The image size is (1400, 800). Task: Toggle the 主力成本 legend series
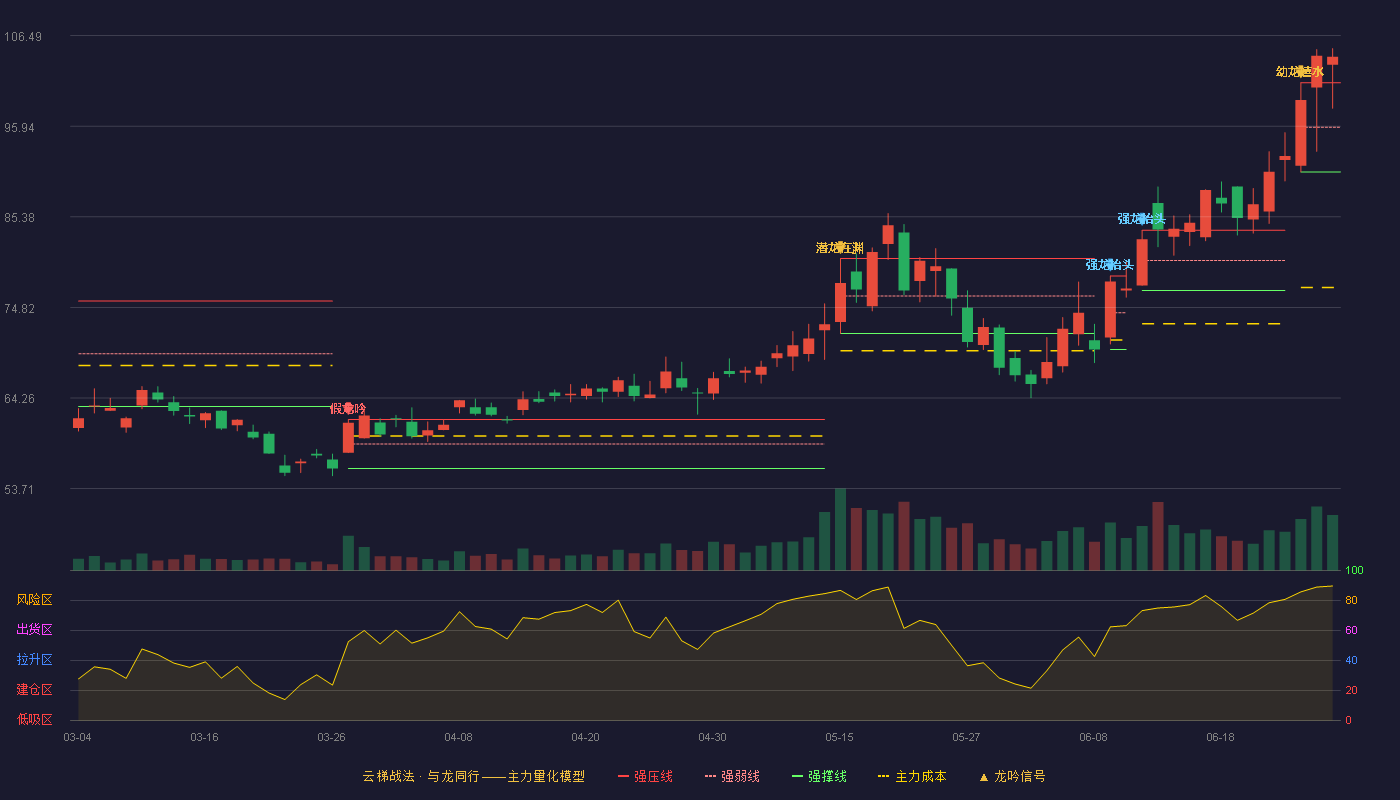(x=911, y=776)
